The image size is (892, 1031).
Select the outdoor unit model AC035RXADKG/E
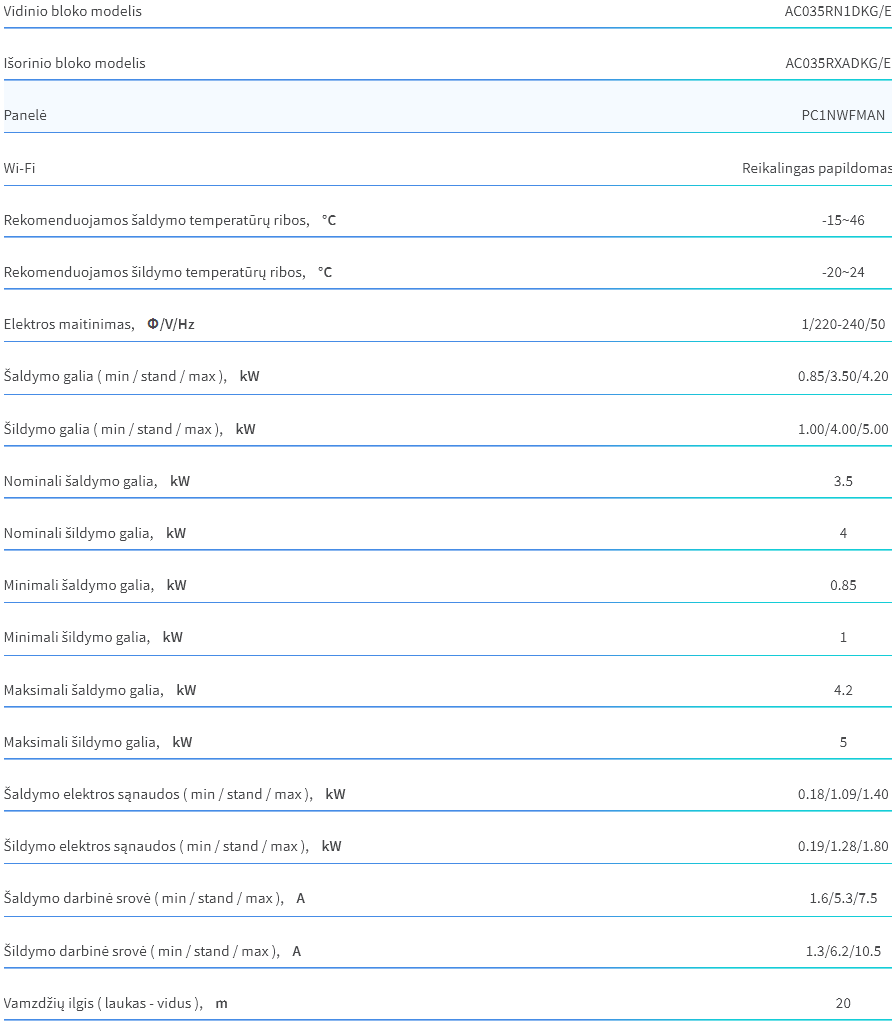[x=838, y=63]
